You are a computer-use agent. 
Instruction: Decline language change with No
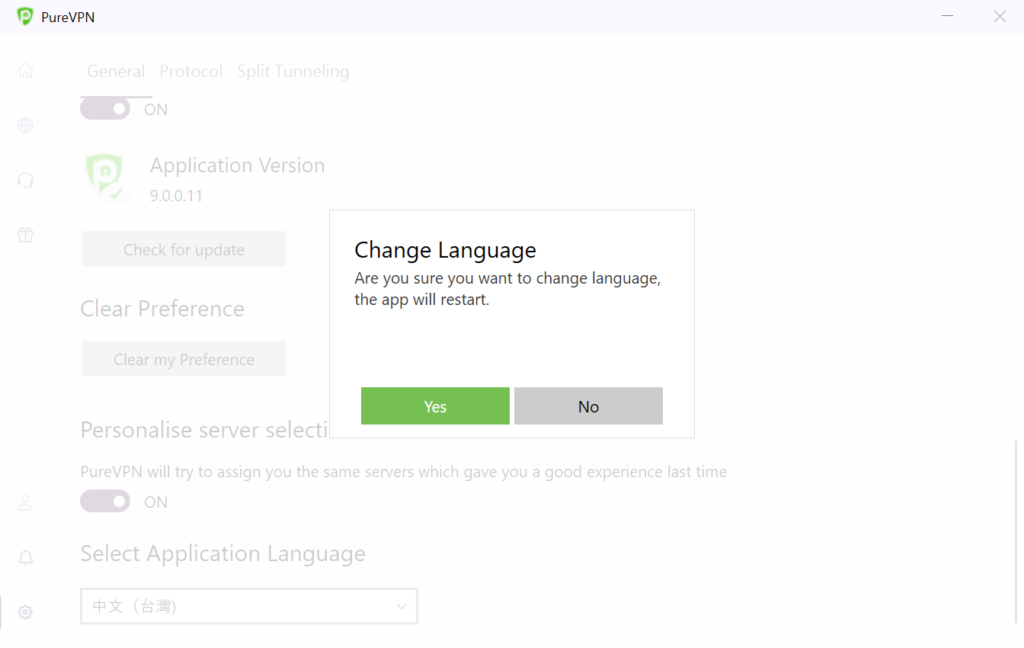[x=588, y=406]
